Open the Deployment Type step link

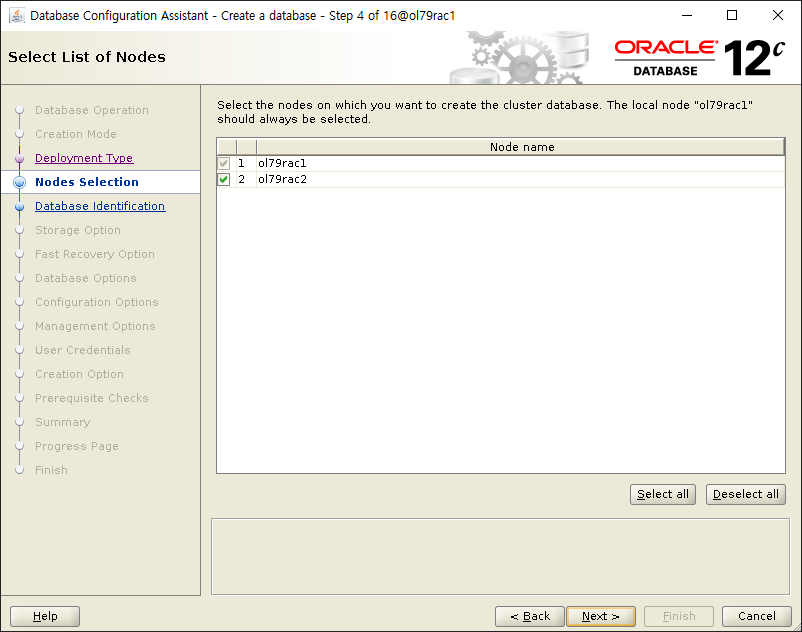pos(84,158)
